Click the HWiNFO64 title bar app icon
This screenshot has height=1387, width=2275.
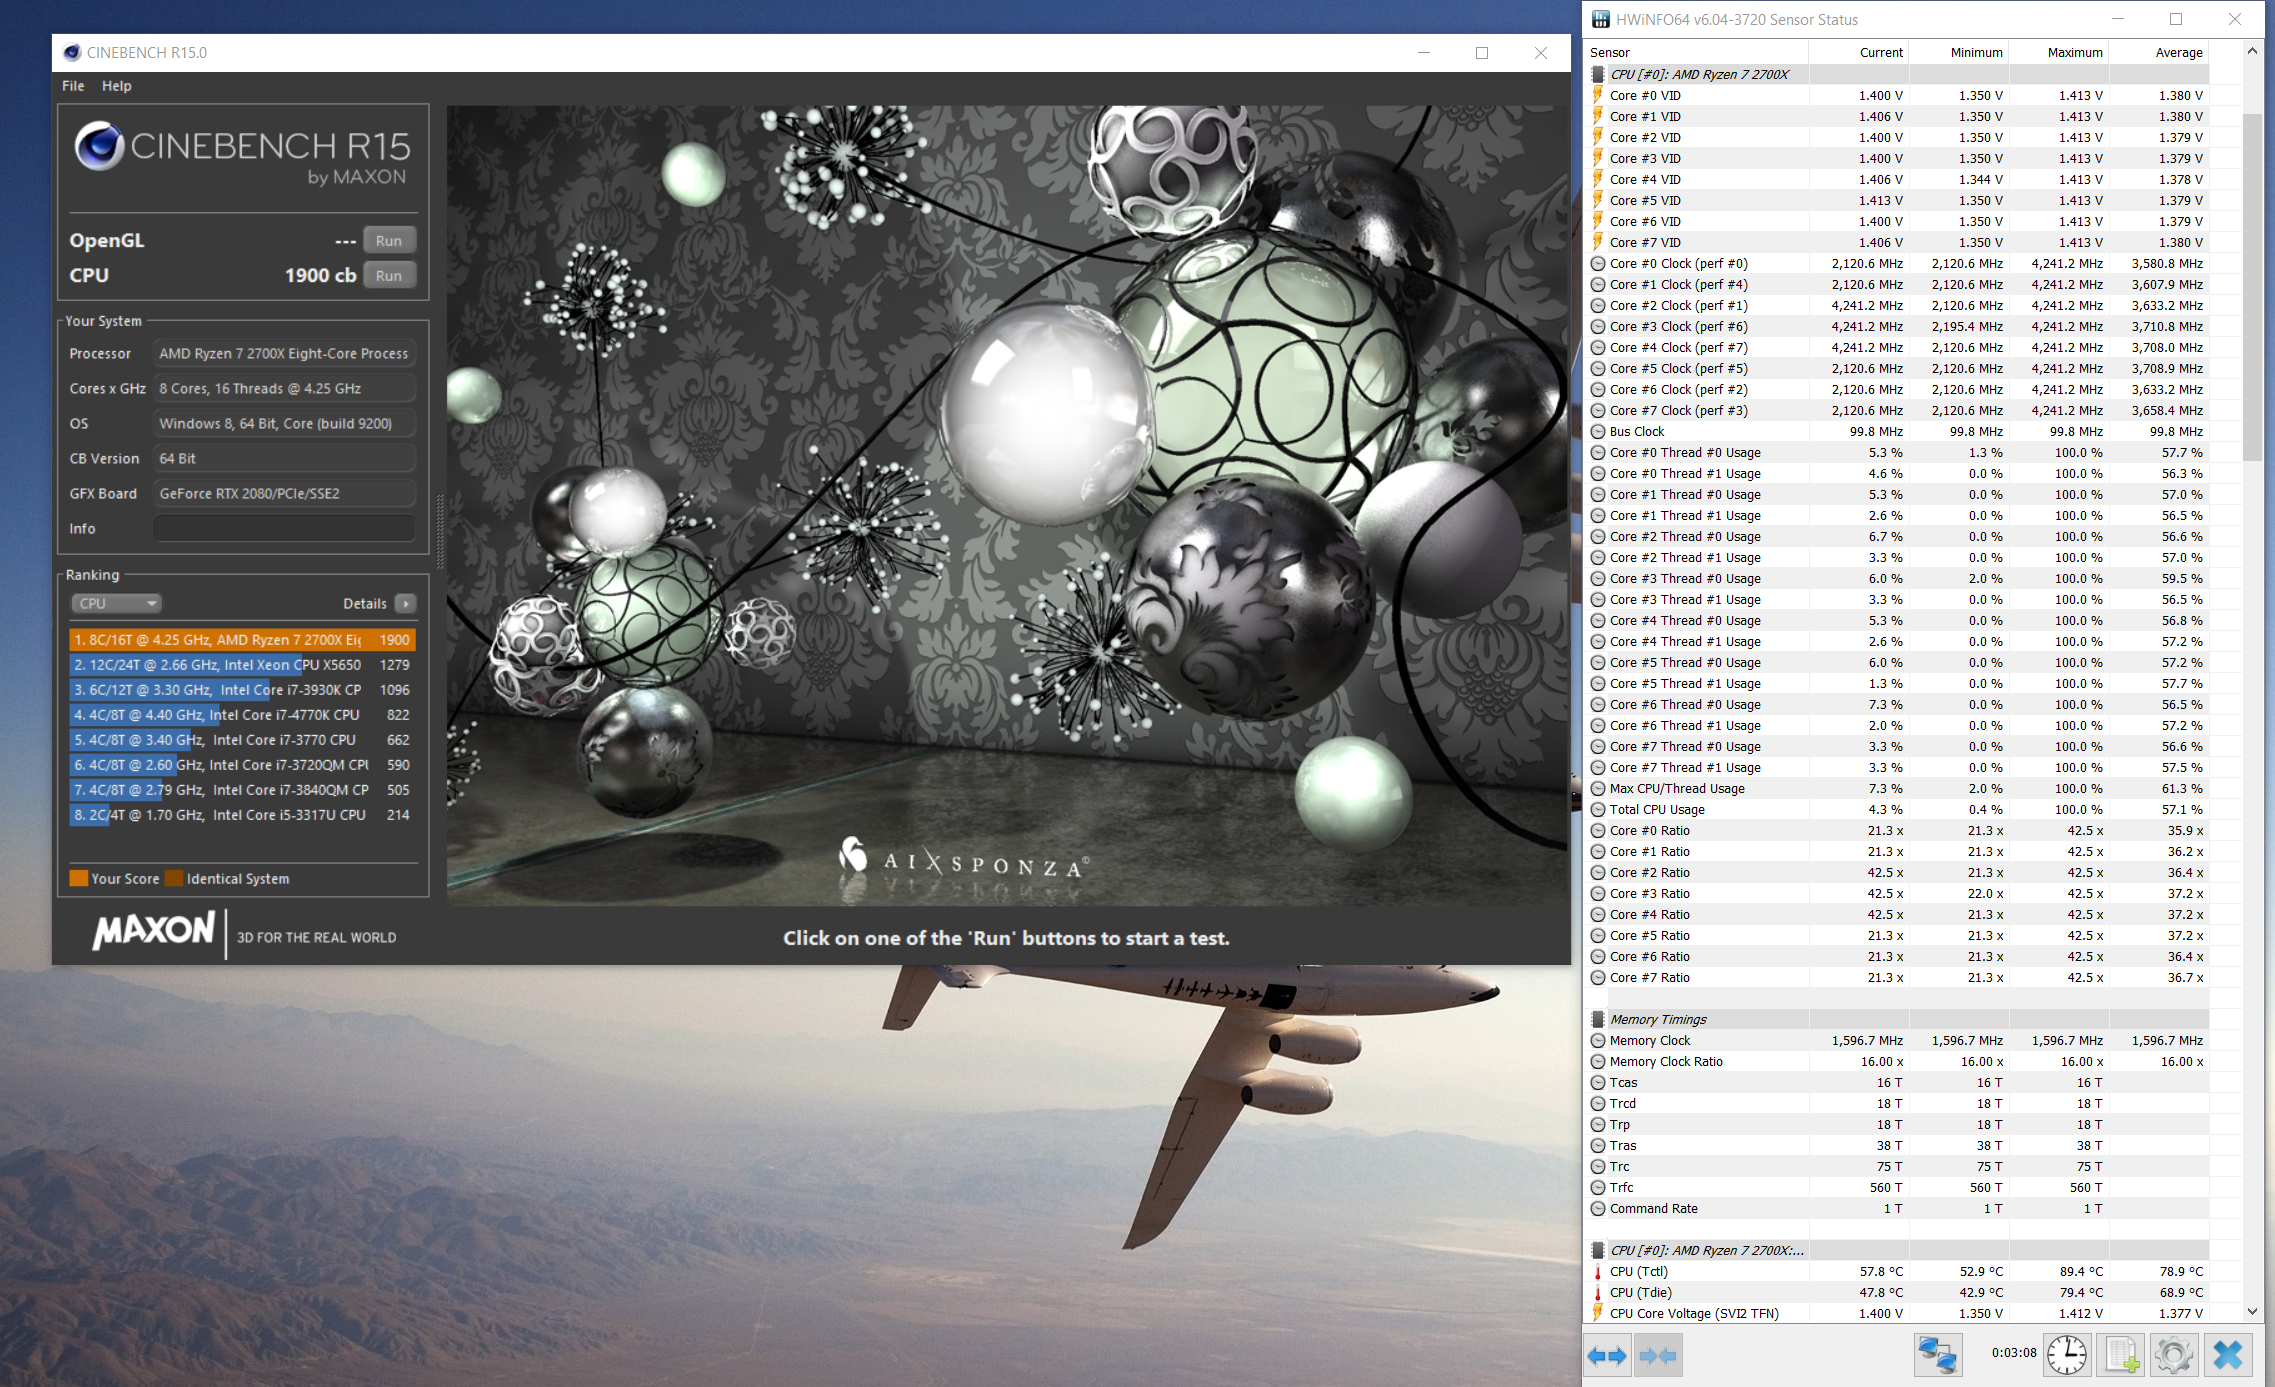click(x=1601, y=19)
